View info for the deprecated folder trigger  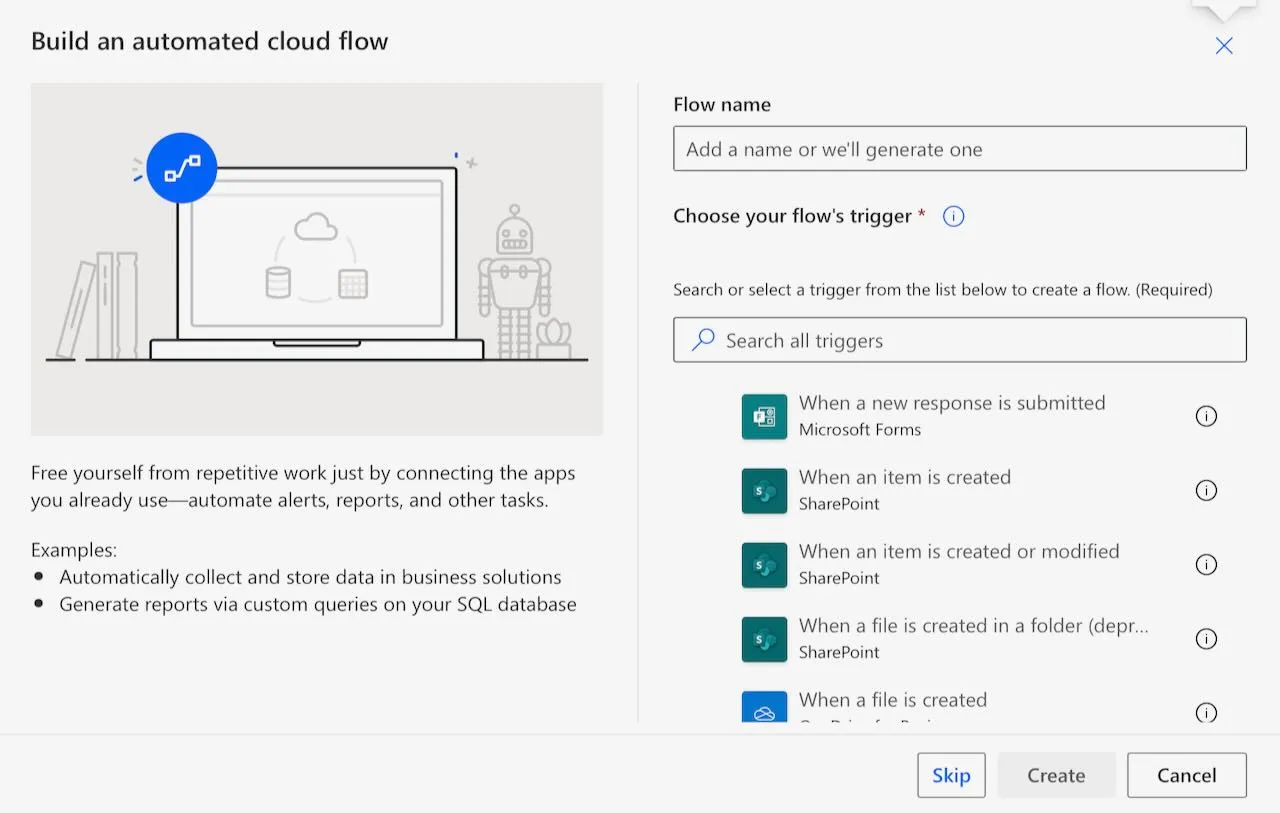(1206, 638)
